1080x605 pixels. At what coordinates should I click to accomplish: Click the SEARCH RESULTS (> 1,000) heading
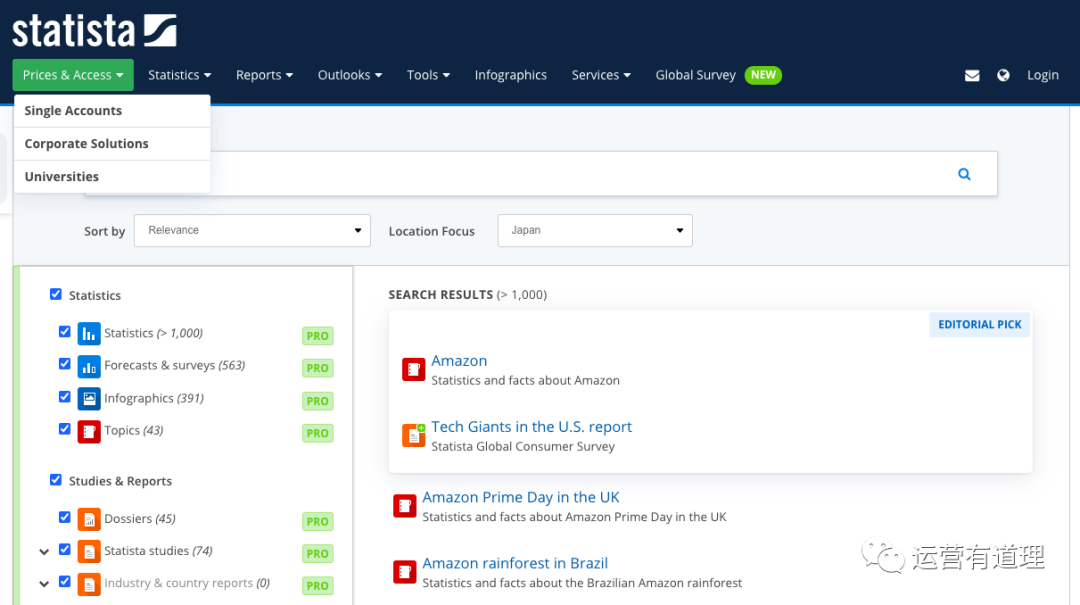[x=468, y=295]
